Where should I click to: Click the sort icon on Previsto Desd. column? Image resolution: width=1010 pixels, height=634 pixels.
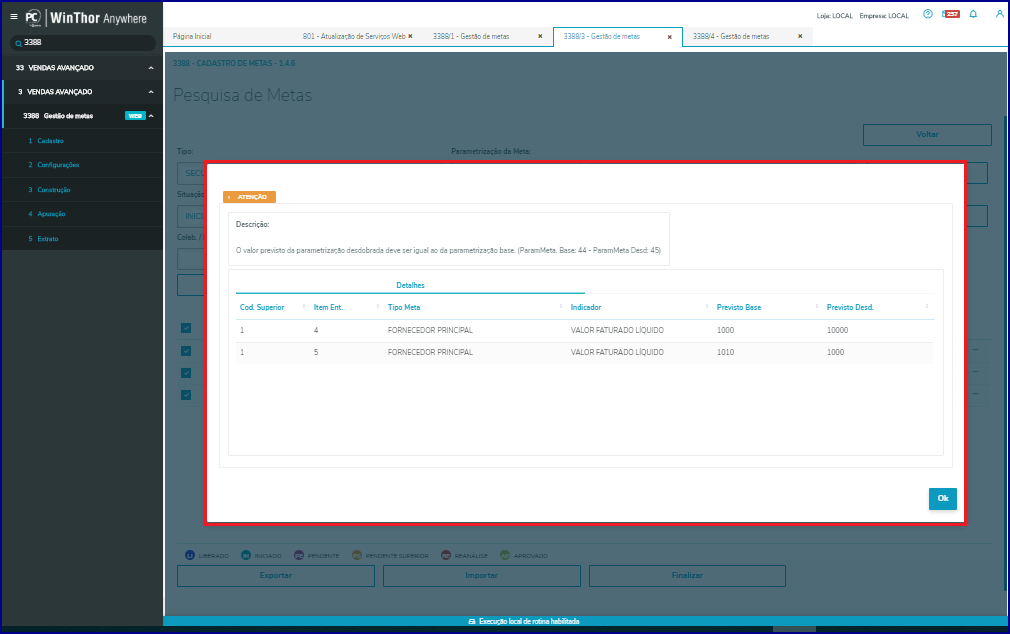pyautogui.click(x=927, y=307)
